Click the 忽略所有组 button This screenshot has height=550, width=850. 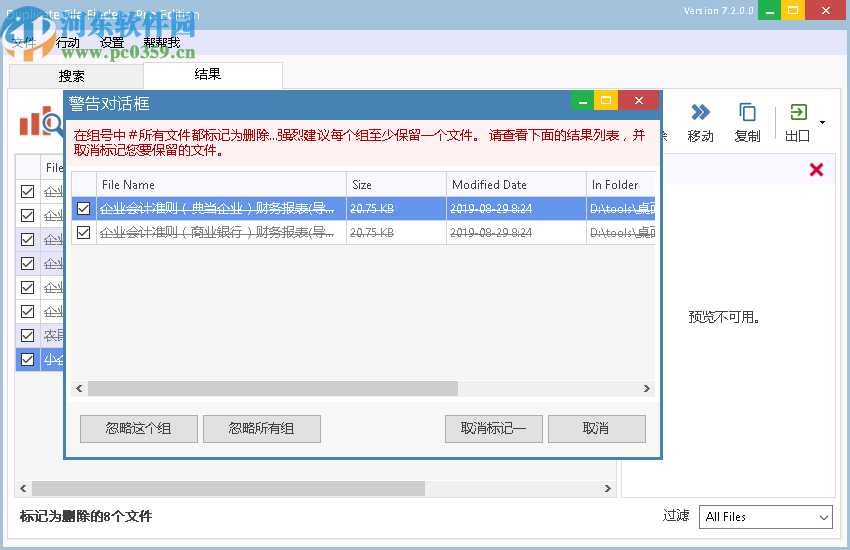pyautogui.click(x=262, y=429)
